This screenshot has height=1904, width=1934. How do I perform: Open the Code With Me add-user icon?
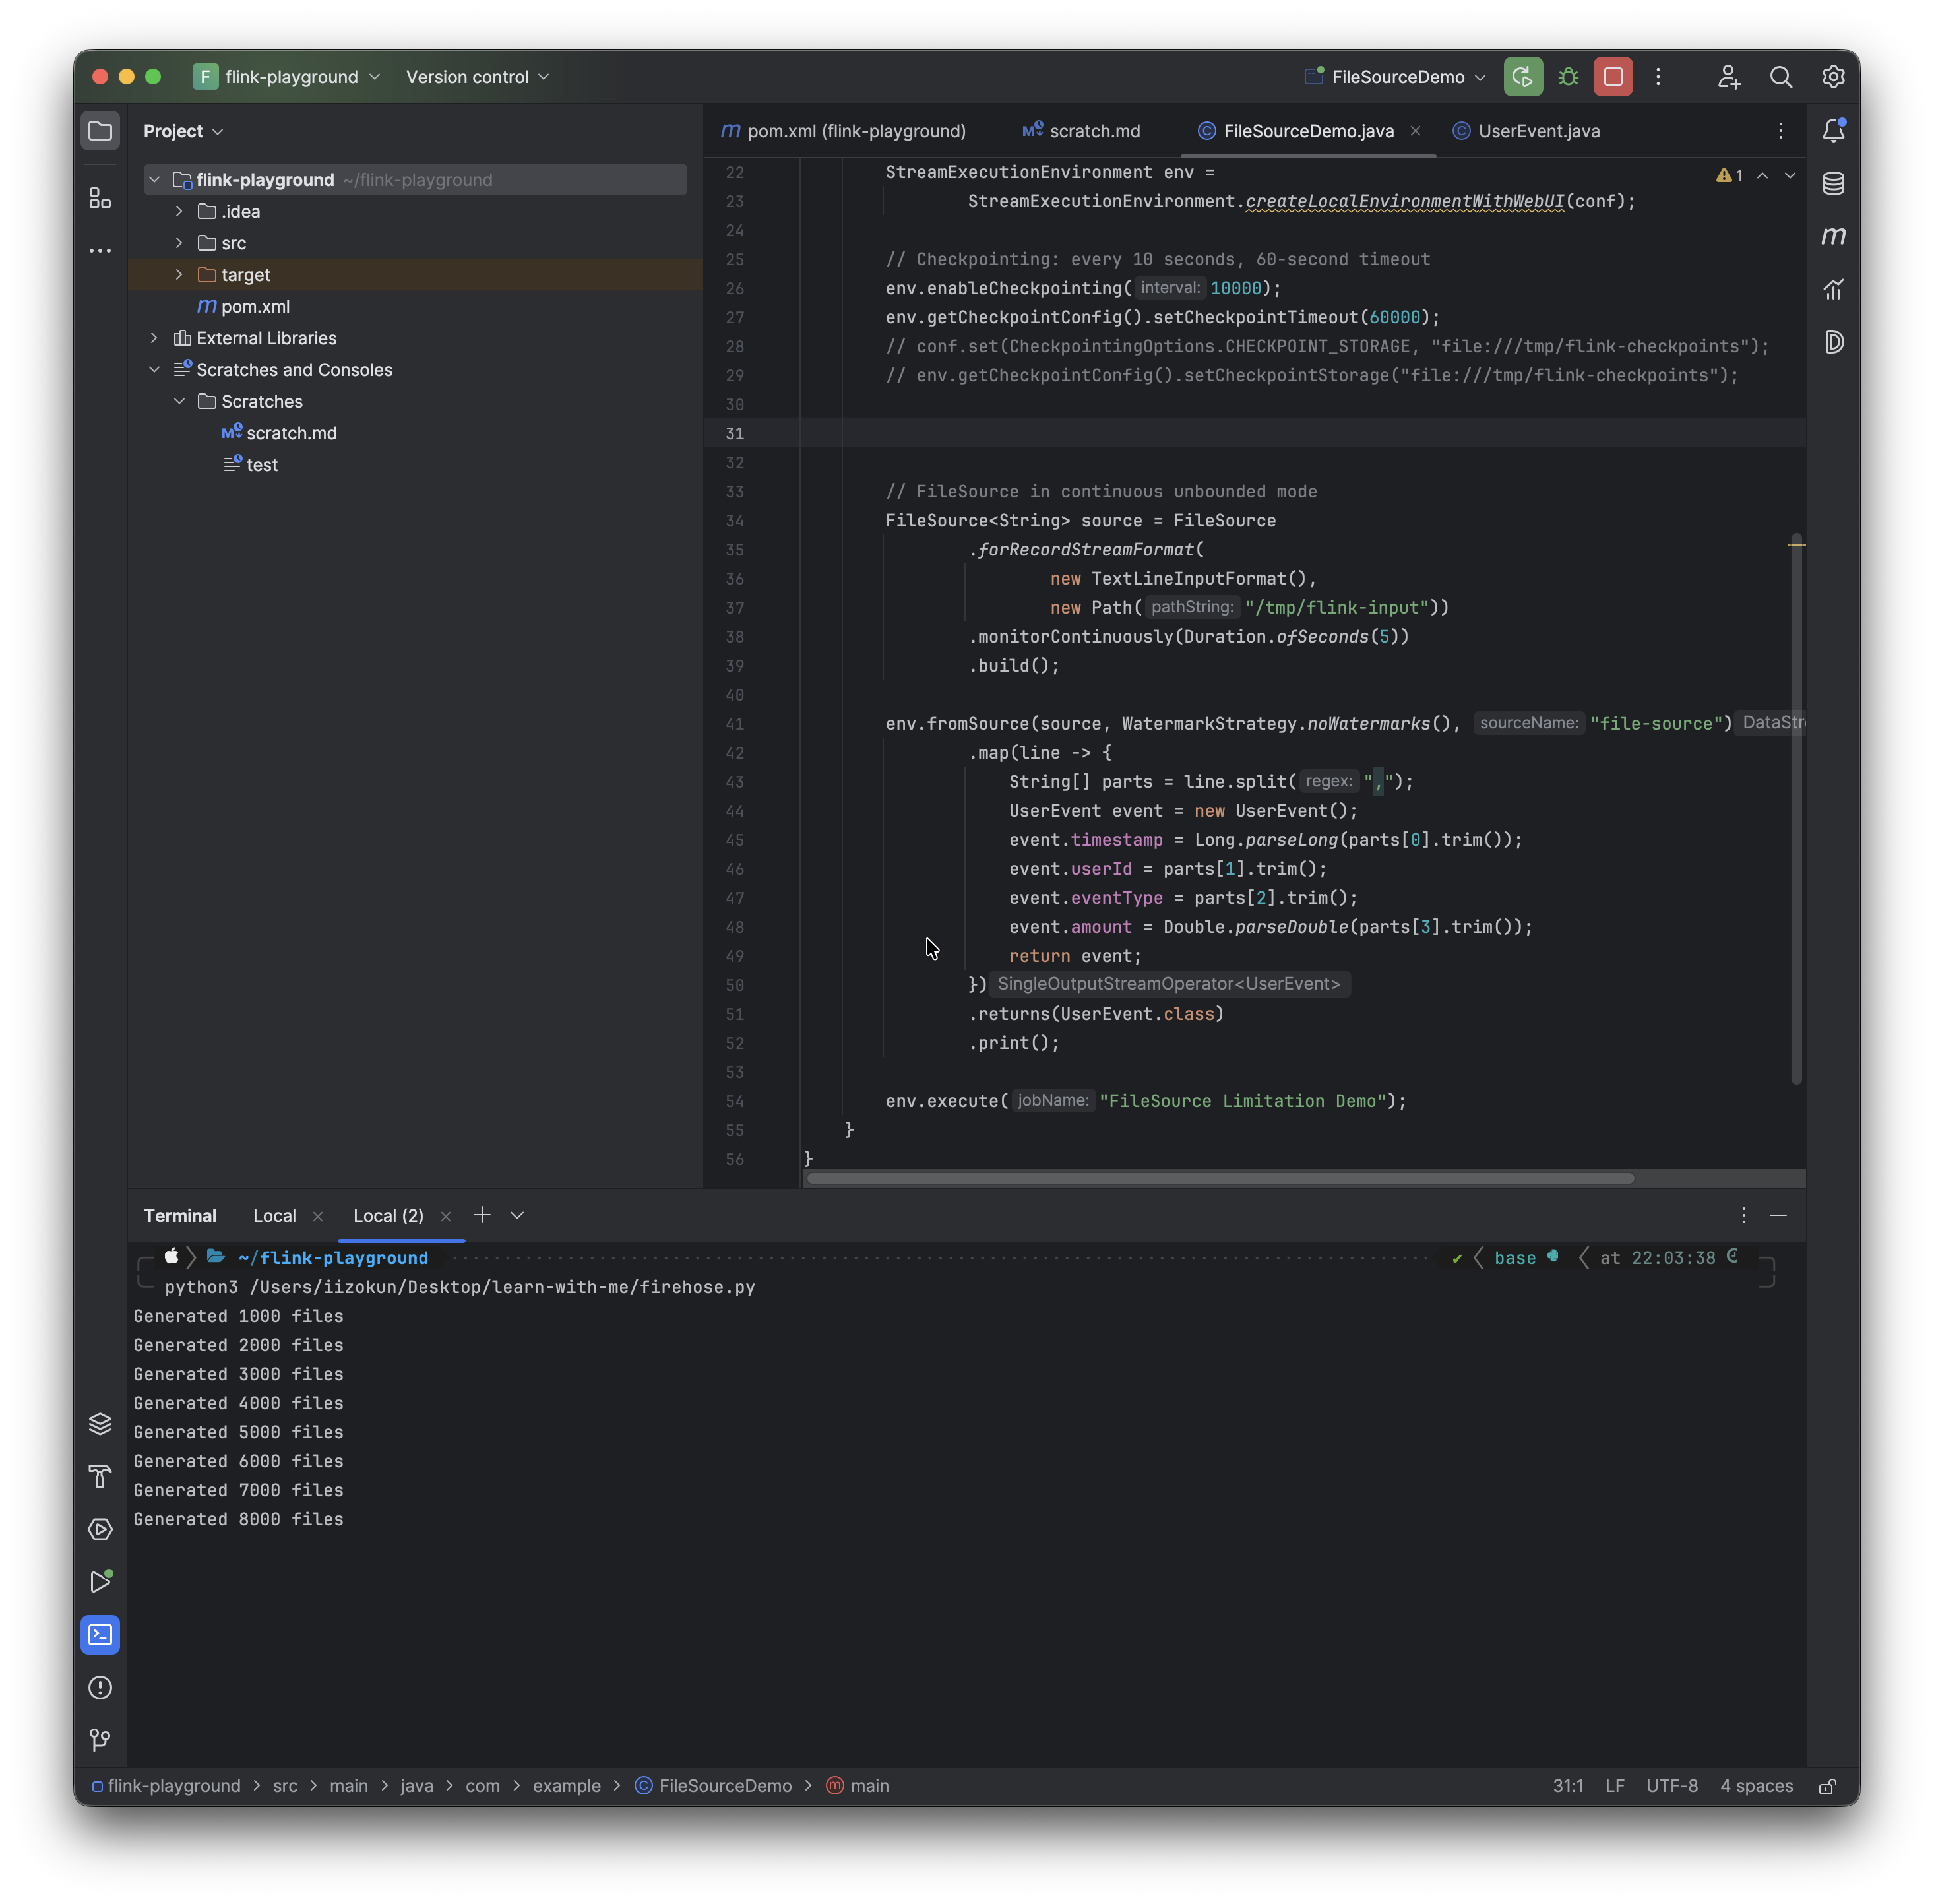click(1729, 77)
